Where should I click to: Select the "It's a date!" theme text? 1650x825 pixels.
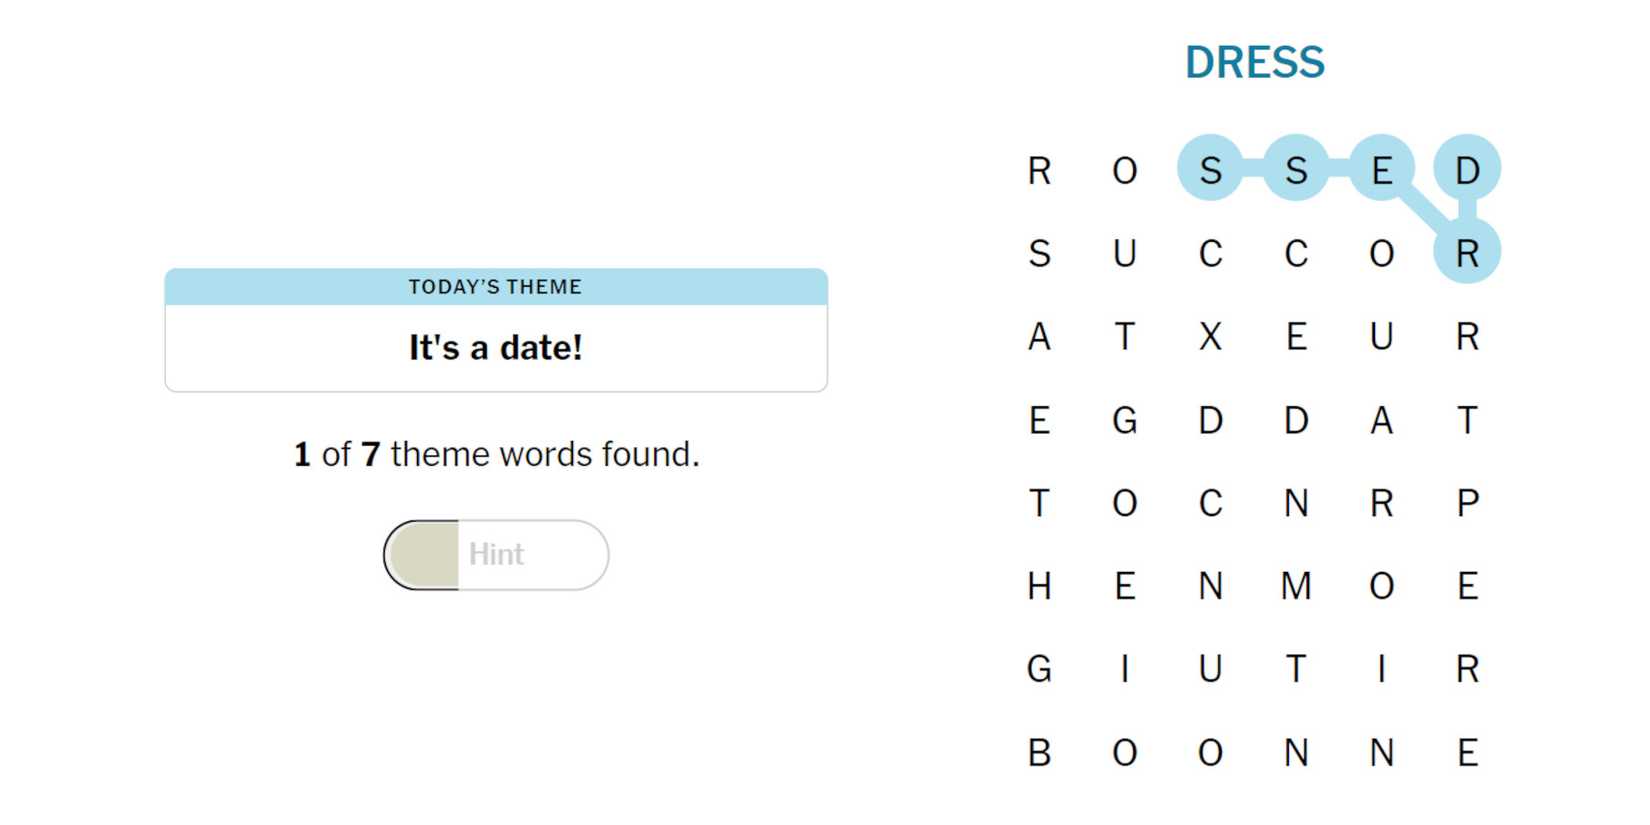coord(496,348)
